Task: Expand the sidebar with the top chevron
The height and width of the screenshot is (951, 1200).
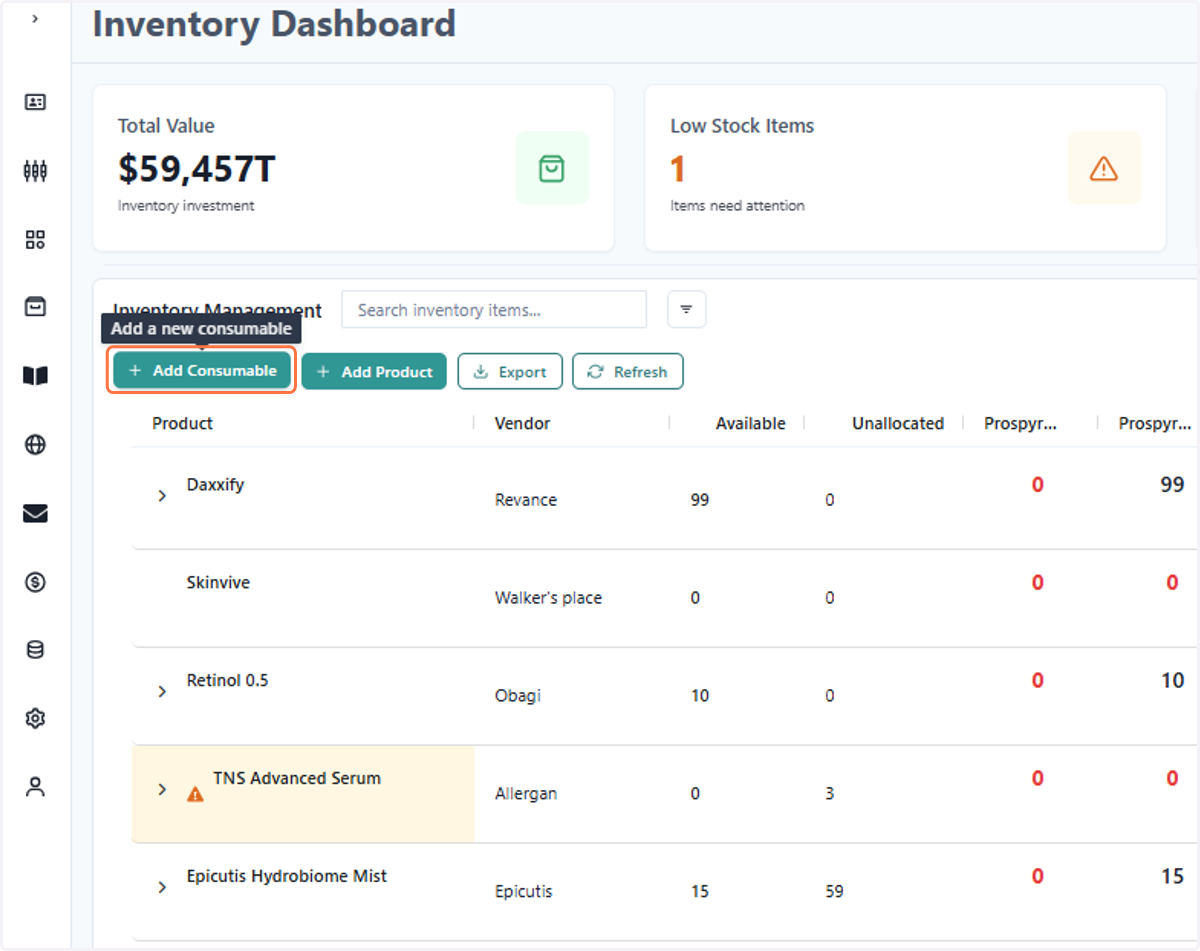Action: click(35, 19)
